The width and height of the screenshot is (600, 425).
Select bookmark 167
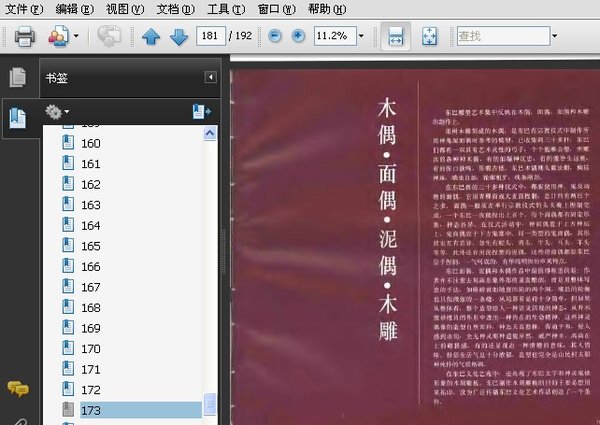pos(91,287)
